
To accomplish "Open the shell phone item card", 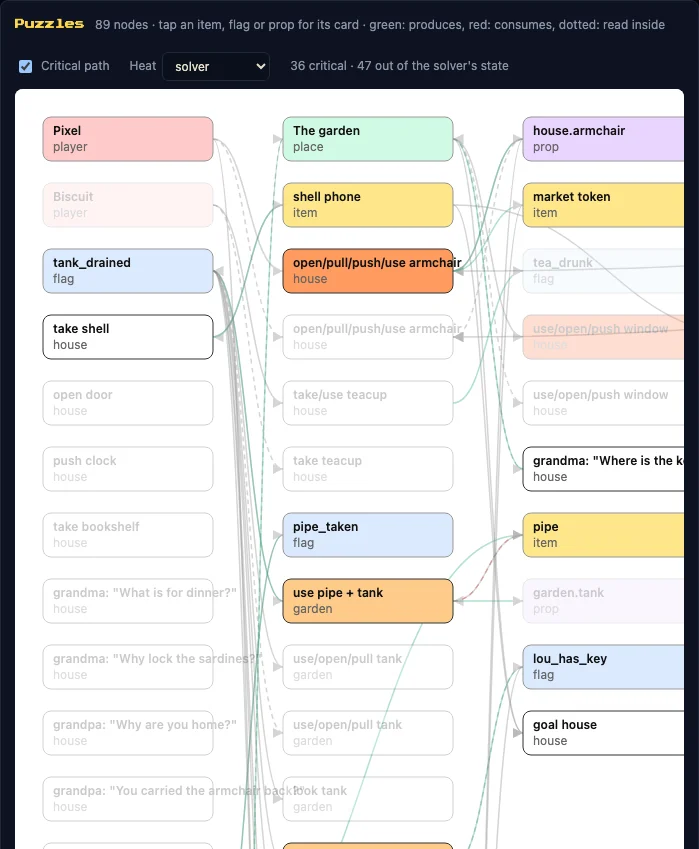I will point(368,205).
